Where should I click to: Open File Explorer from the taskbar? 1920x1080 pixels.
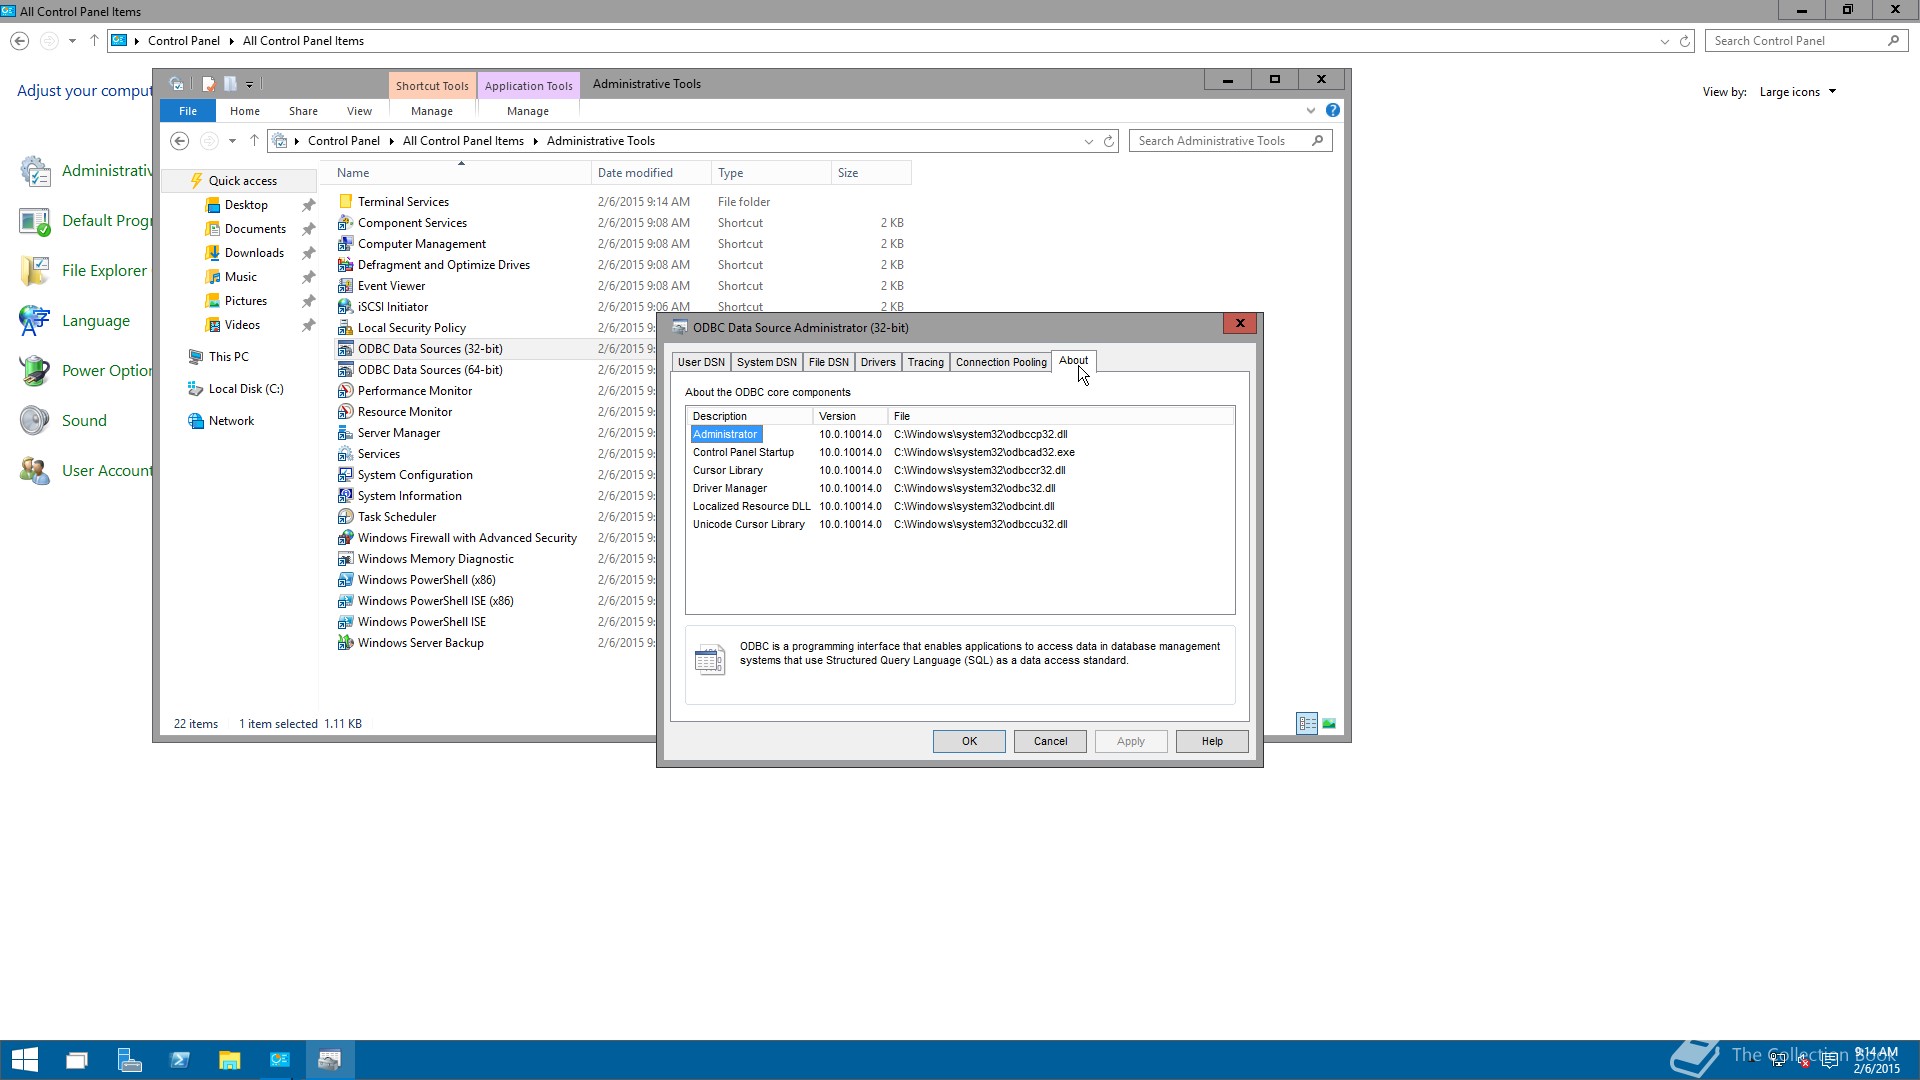coord(229,1060)
